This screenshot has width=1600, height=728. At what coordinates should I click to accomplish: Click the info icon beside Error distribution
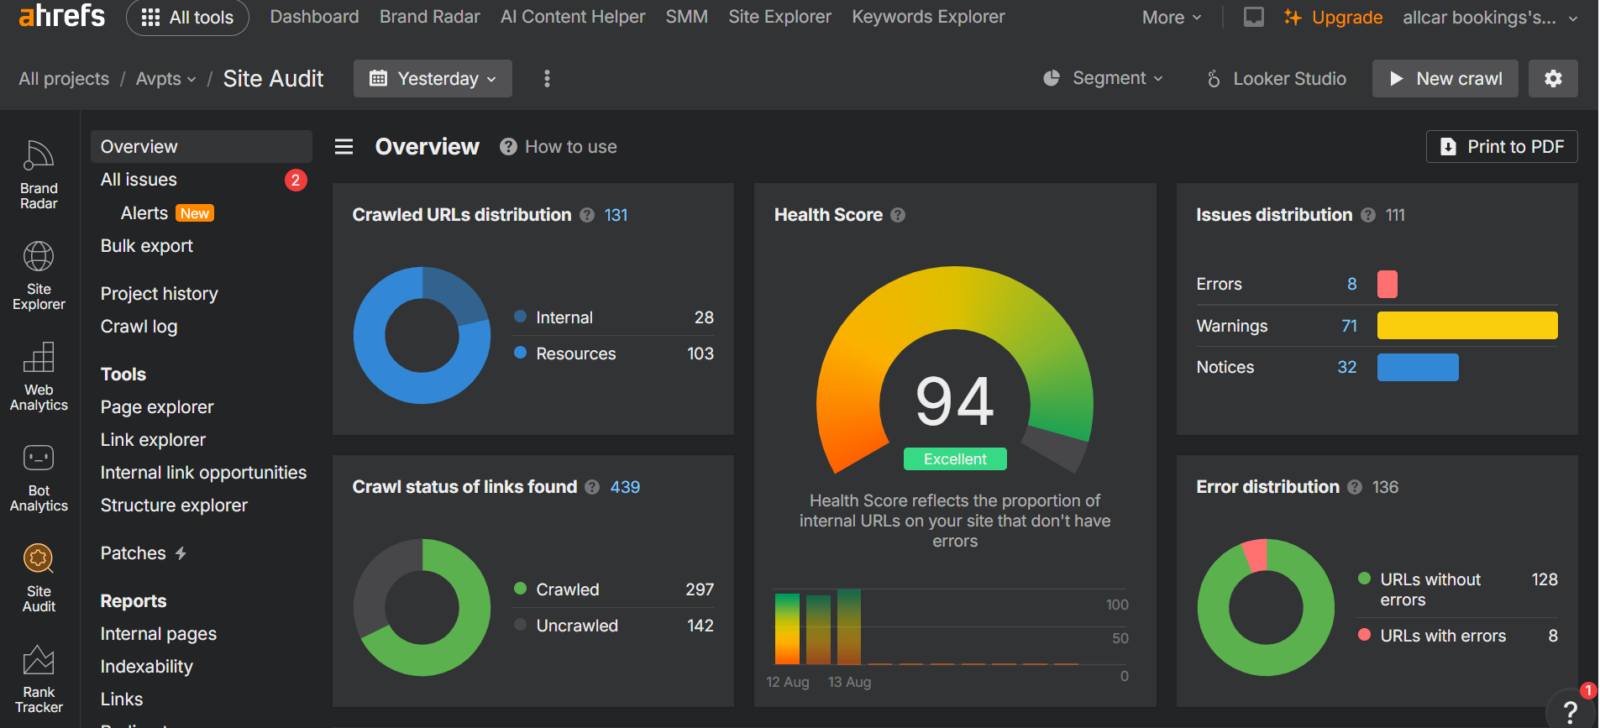pos(1354,487)
